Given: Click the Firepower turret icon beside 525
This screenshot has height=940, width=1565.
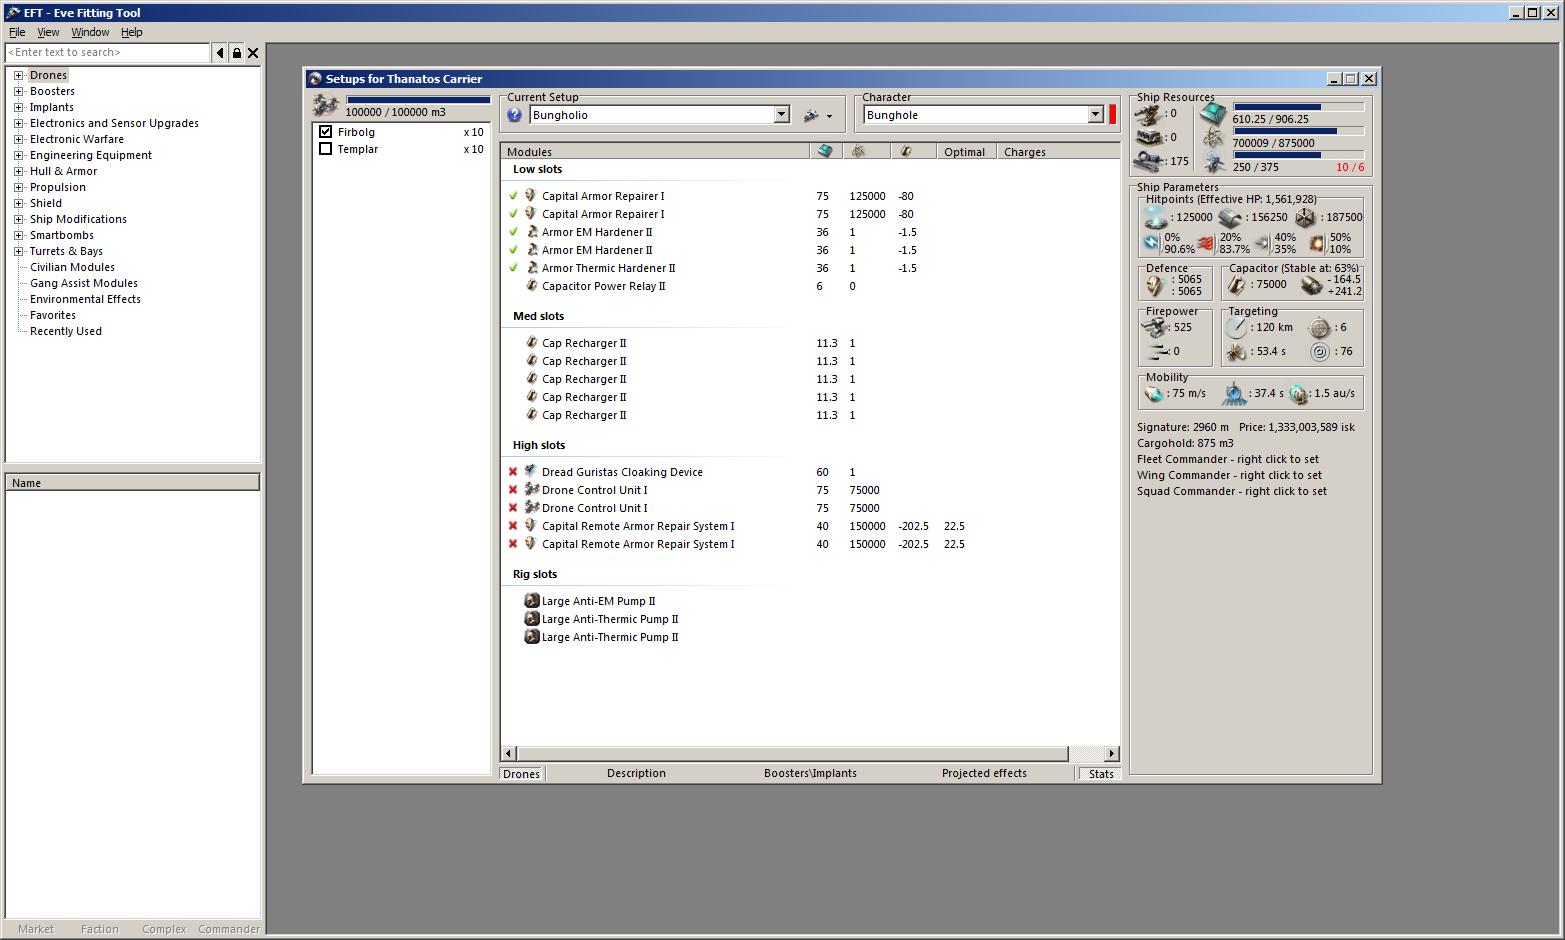Looking at the screenshot, I should pyautogui.click(x=1155, y=328).
